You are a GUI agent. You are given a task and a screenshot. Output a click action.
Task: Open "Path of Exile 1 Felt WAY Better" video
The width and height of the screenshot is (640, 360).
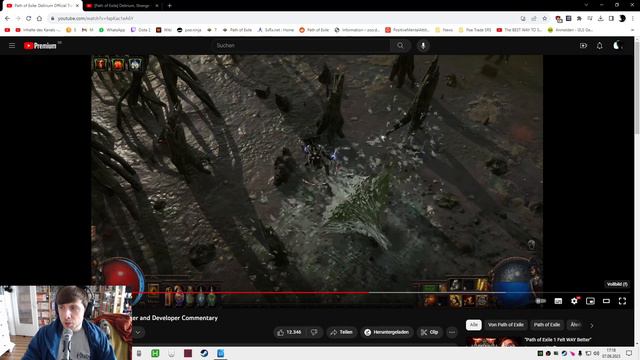pos(558,340)
